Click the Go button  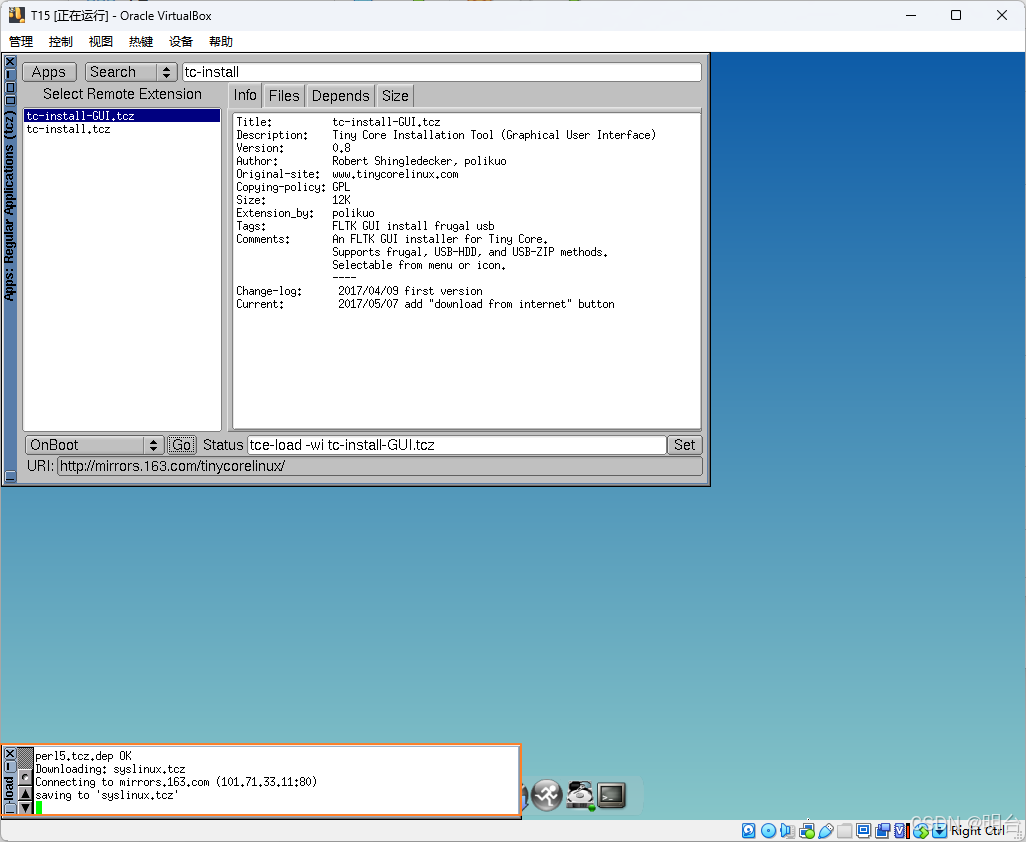coord(181,445)
